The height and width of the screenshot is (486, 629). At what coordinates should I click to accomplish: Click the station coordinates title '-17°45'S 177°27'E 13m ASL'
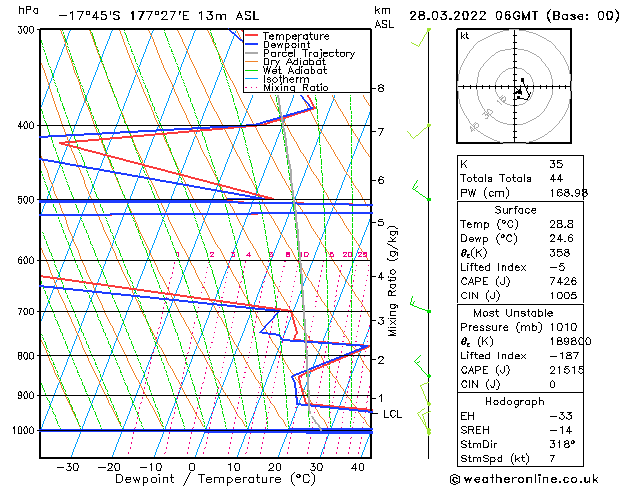[x=159, y=16]
